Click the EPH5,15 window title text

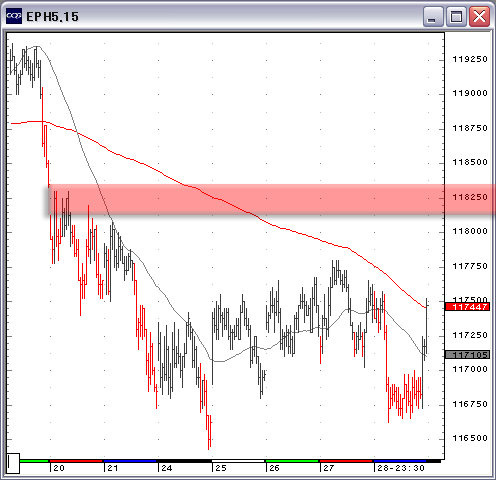coord(52,17)
